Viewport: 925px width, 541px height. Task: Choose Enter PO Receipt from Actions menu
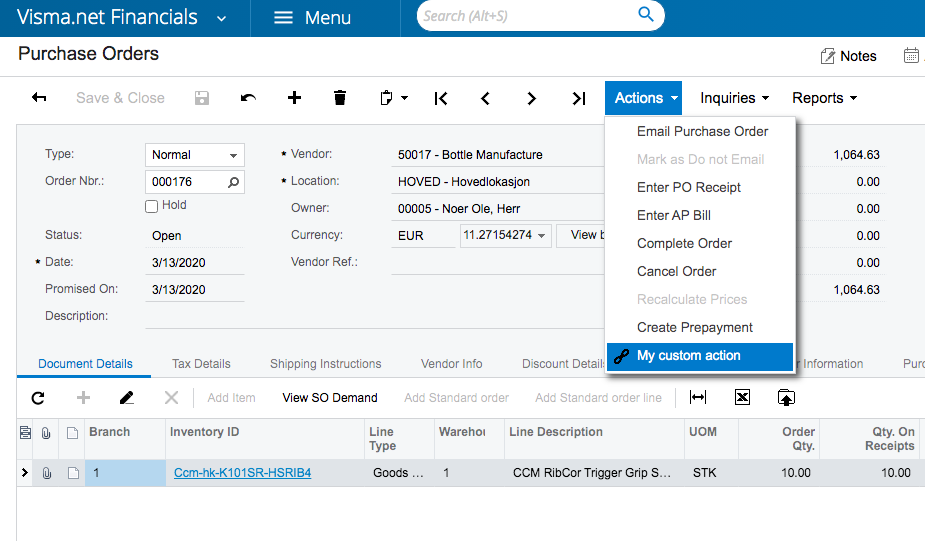pyautogui.click(x=688, y=187)
